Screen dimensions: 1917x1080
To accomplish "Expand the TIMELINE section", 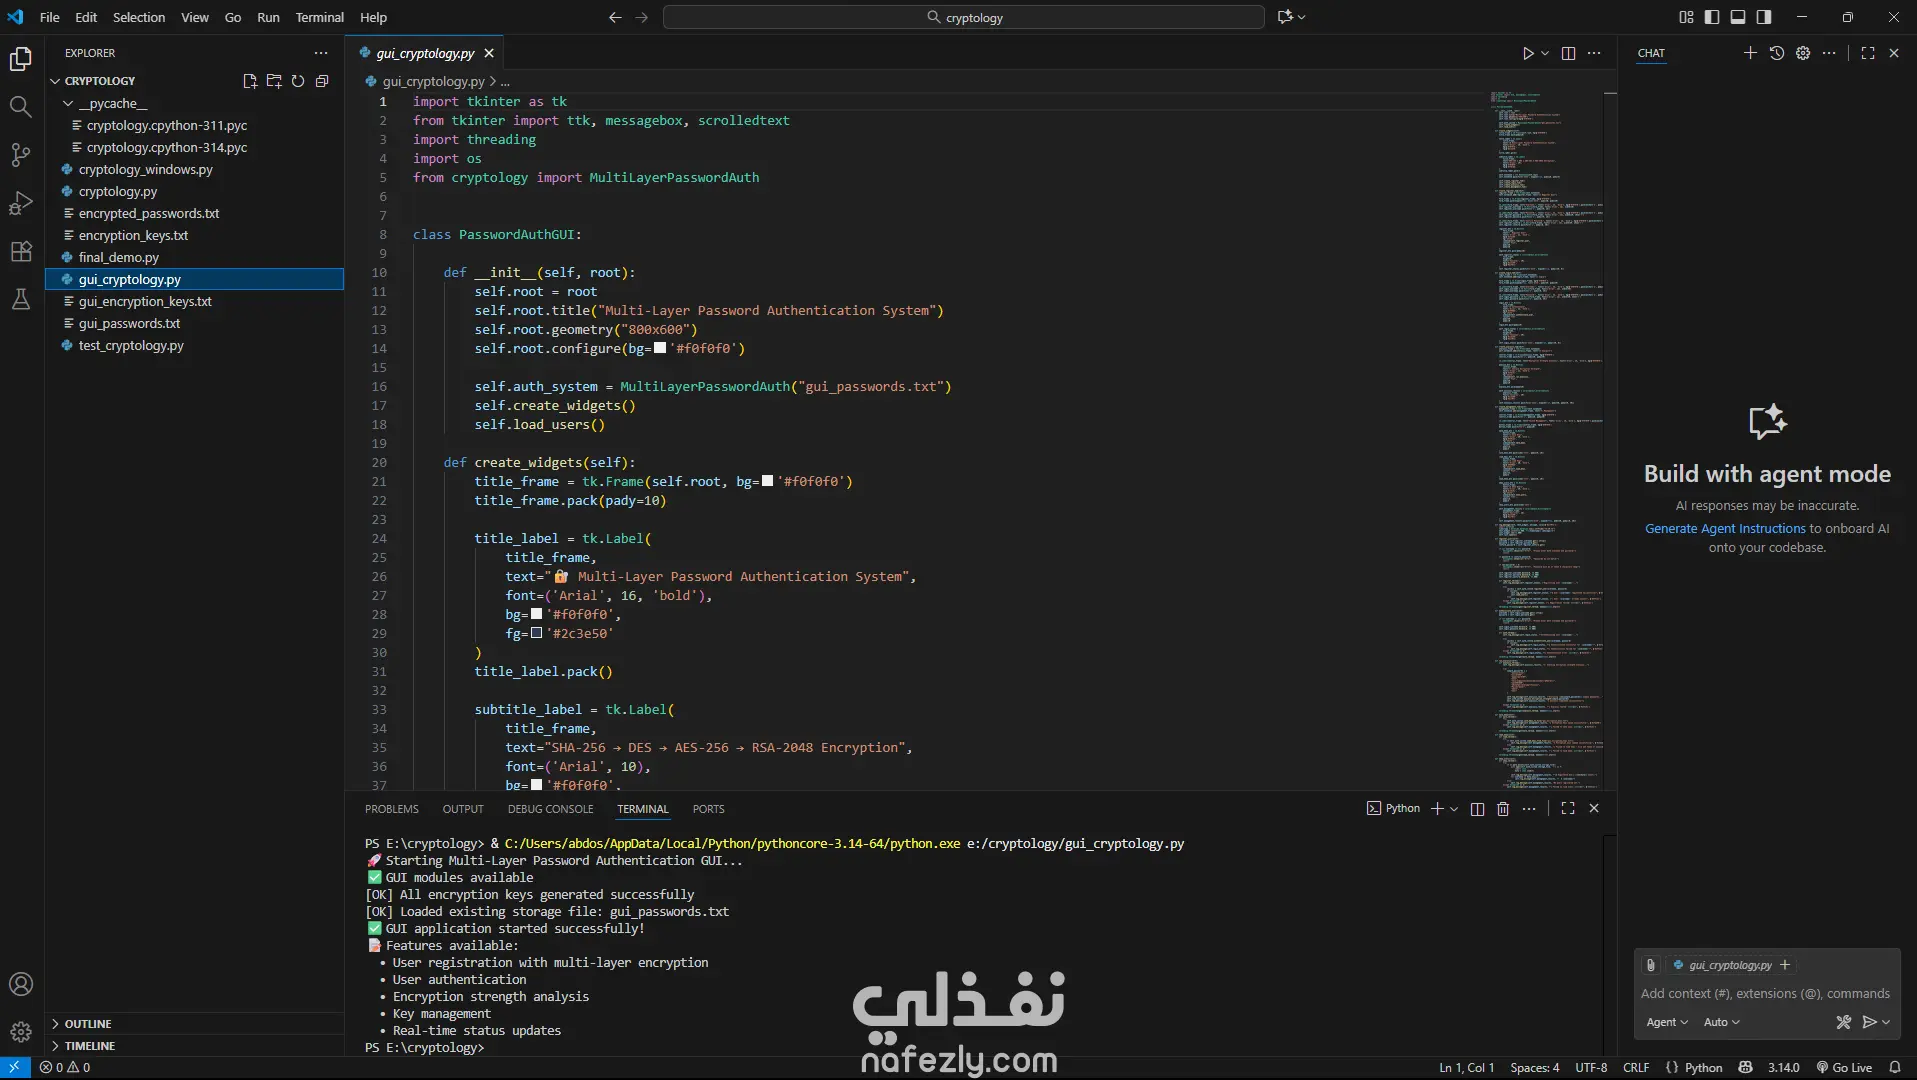I will 90,1046.
